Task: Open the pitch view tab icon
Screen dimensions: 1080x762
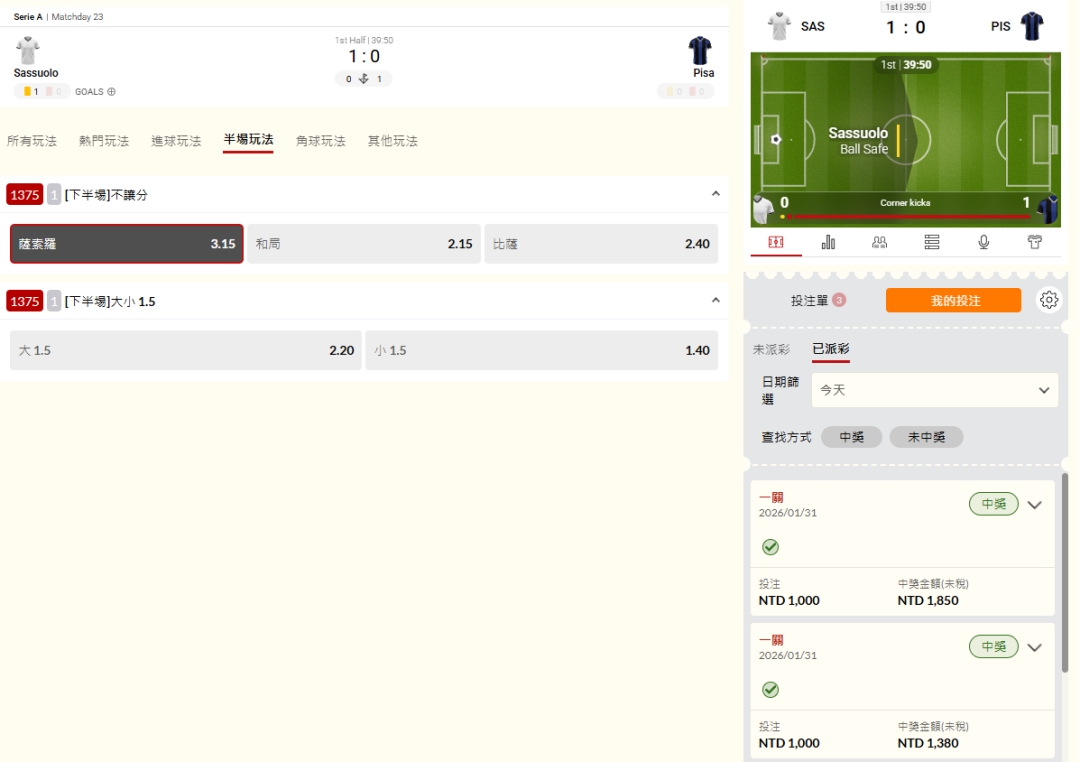Action: (x=776, y=242)
